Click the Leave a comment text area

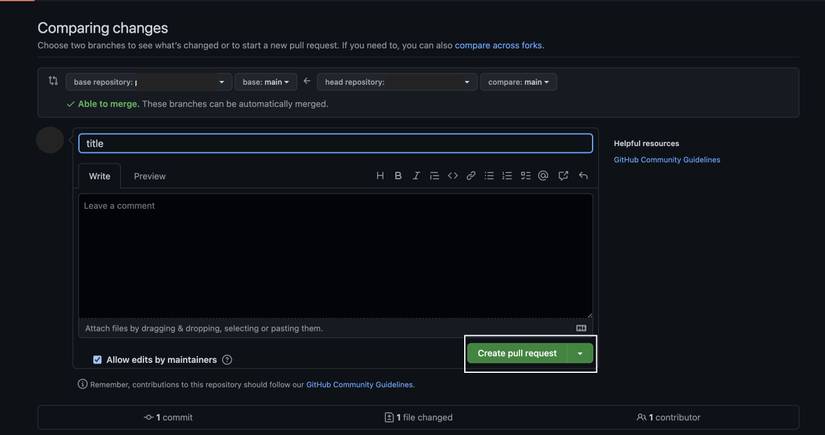pyautogui.click(x=336, y=256)
